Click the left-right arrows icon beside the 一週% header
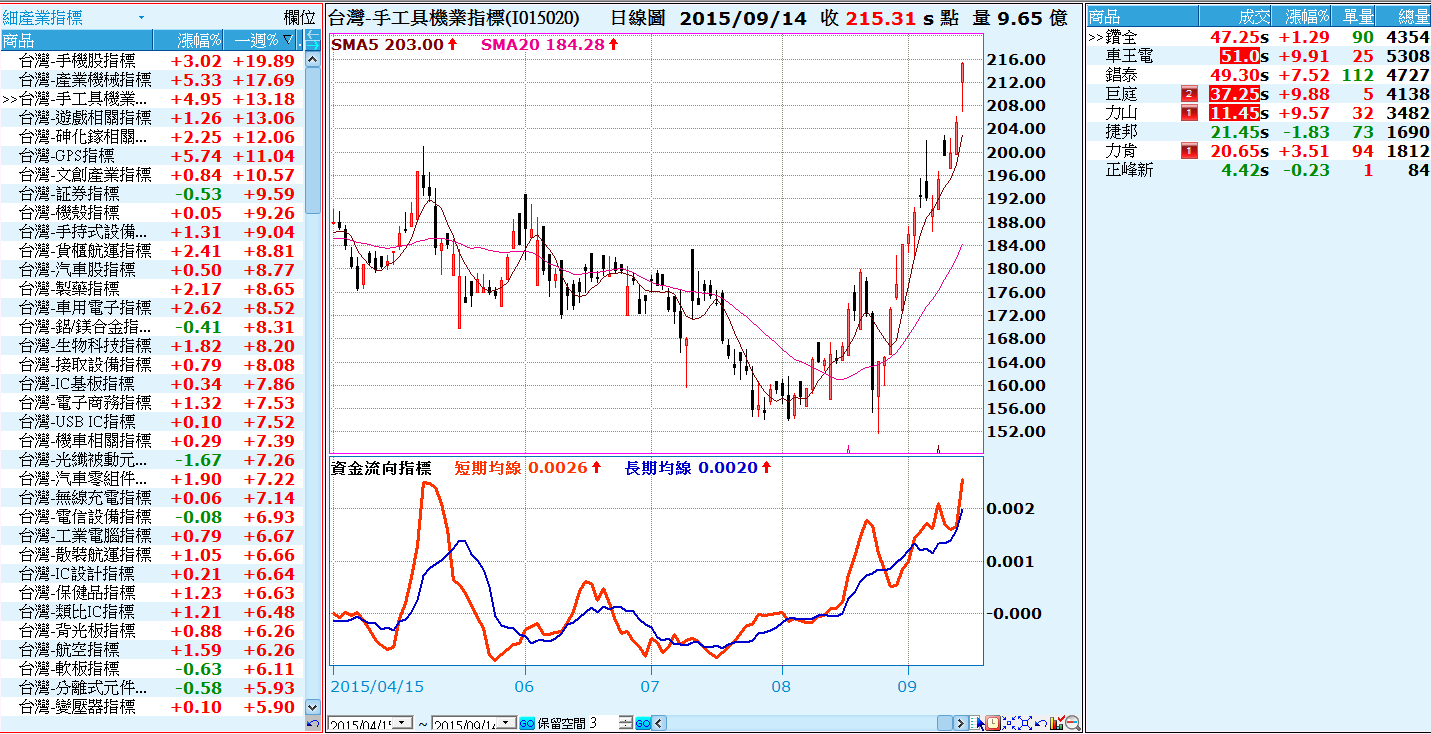Image resolution: width=1431 pixels, height=734 pixels. 312,40
